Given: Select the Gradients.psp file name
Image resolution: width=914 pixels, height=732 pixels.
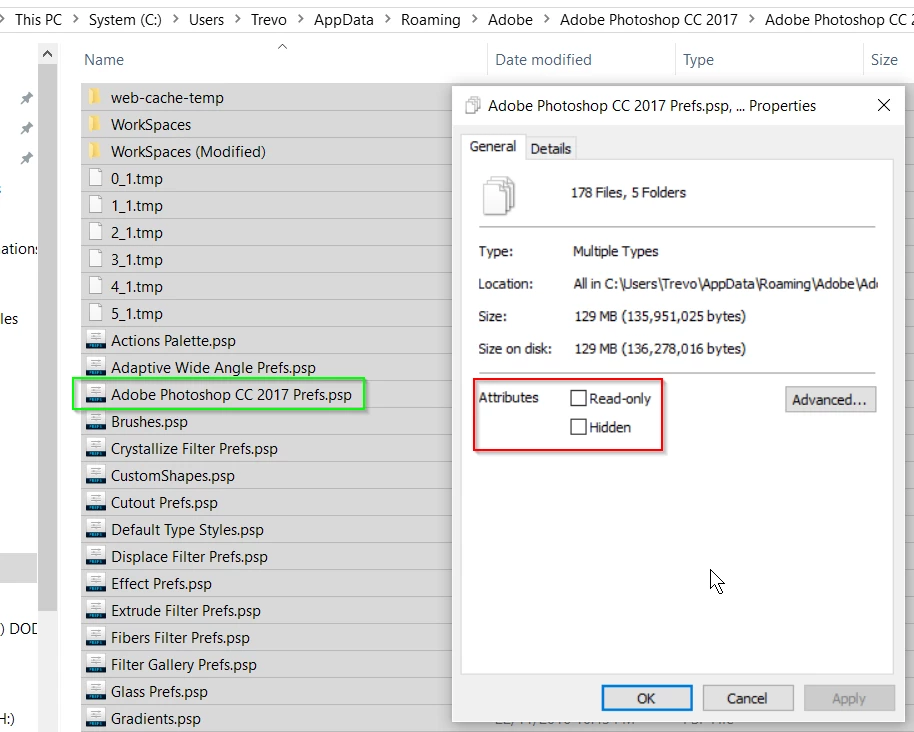Looking at the screenshot, I should (156, 719).
